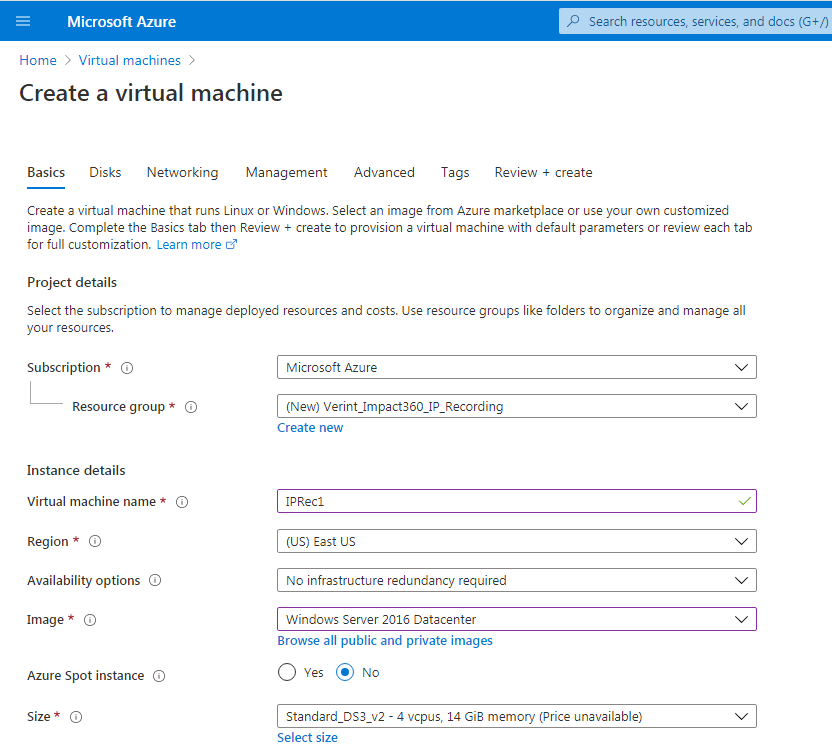Click the Region info icon
The width and height of the screenshot is (832, 754).
coord(94,541)
